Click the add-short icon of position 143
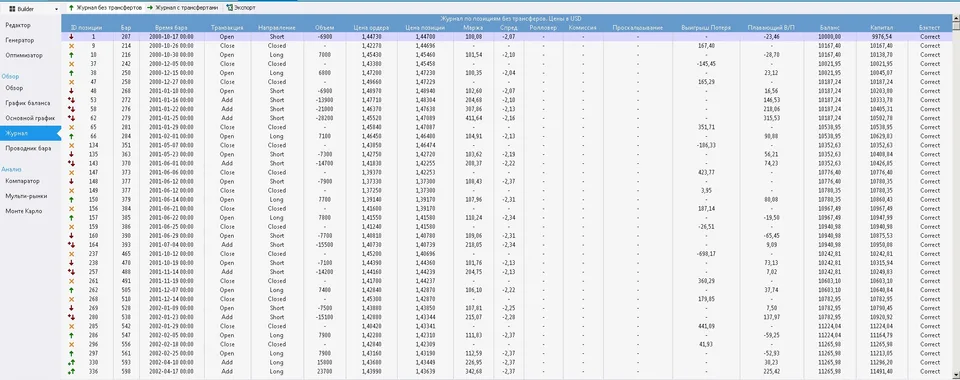Screen dimensions: 960x380 (x=72, y=163)
